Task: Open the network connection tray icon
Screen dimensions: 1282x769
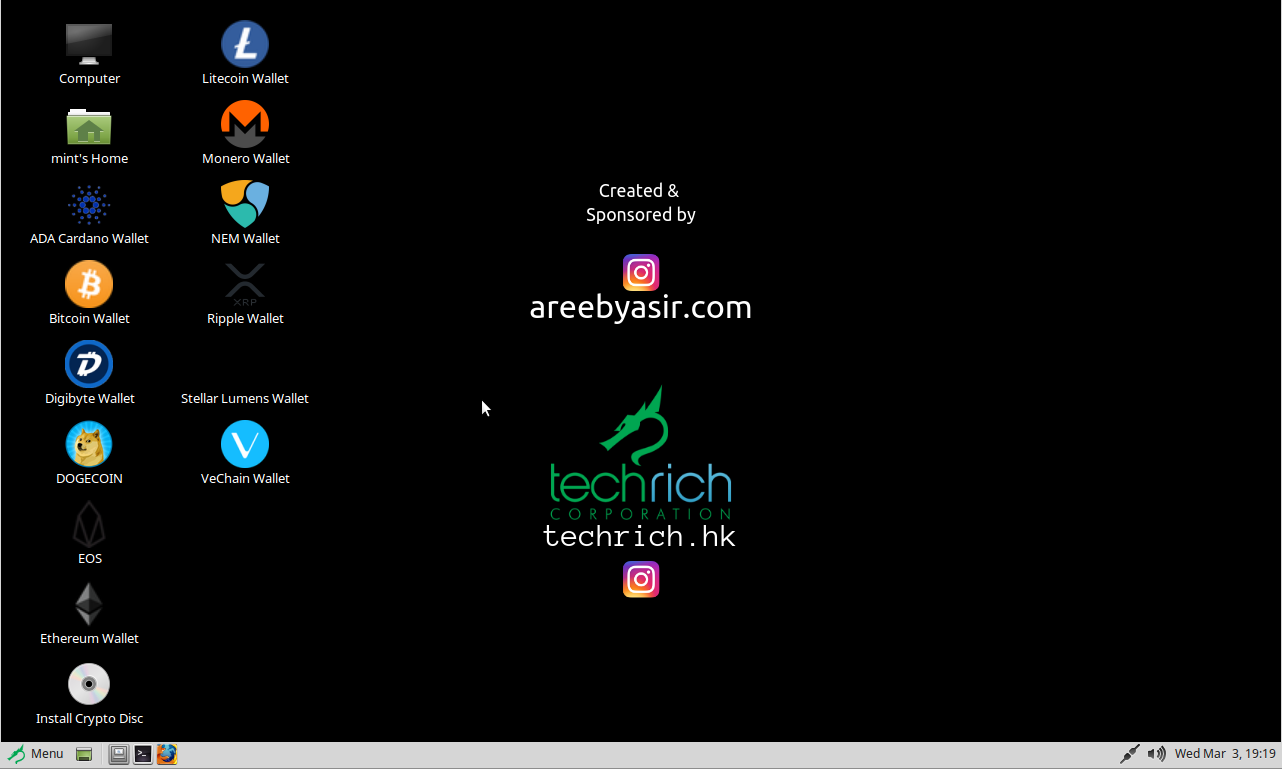Action: click(x=1130, y=754)
